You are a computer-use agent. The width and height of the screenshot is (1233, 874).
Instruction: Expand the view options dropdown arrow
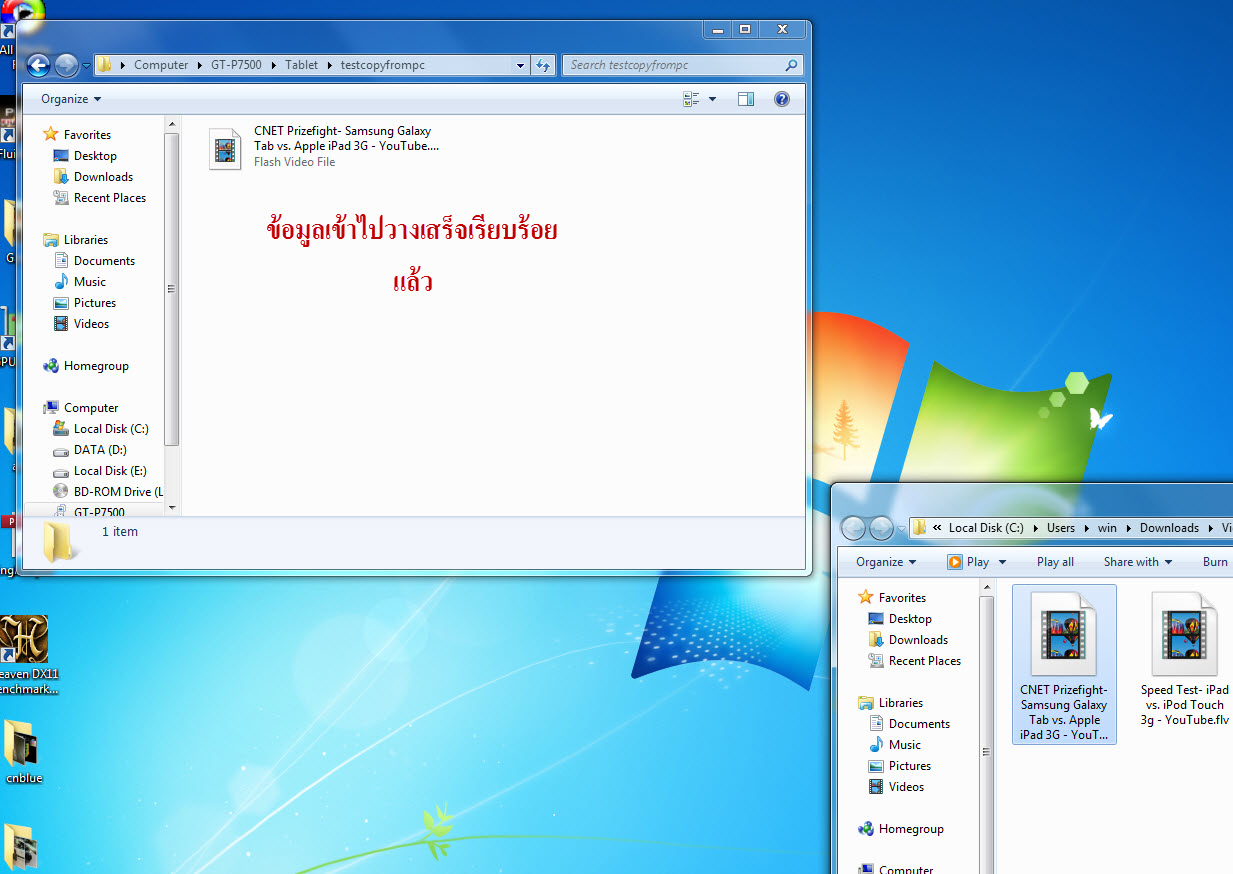(x=713, y=99)
